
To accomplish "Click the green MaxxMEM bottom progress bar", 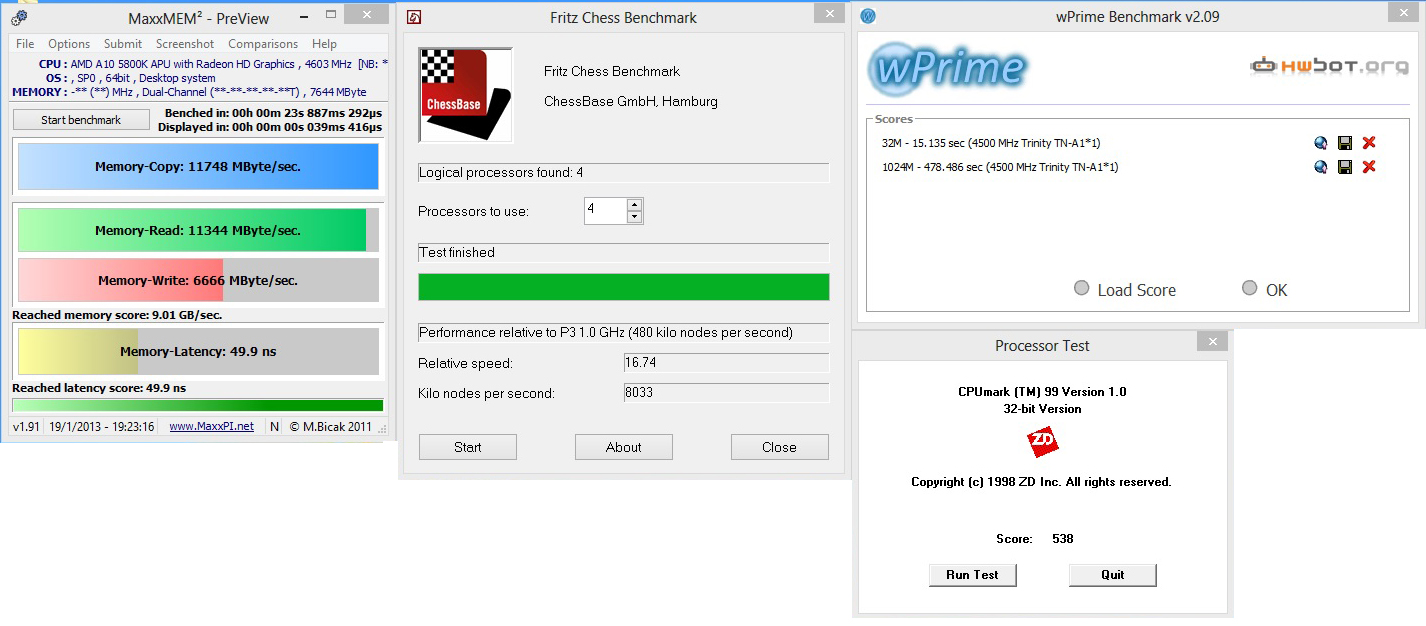I will pos(197,405).
